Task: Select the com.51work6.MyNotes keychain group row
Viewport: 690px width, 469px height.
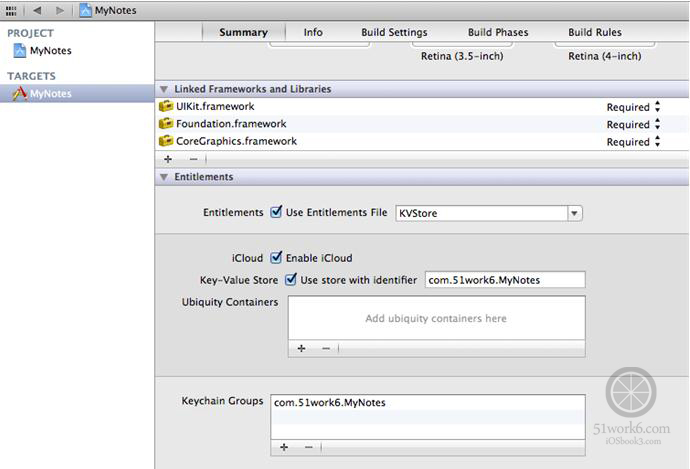Action: coord(428,403)
